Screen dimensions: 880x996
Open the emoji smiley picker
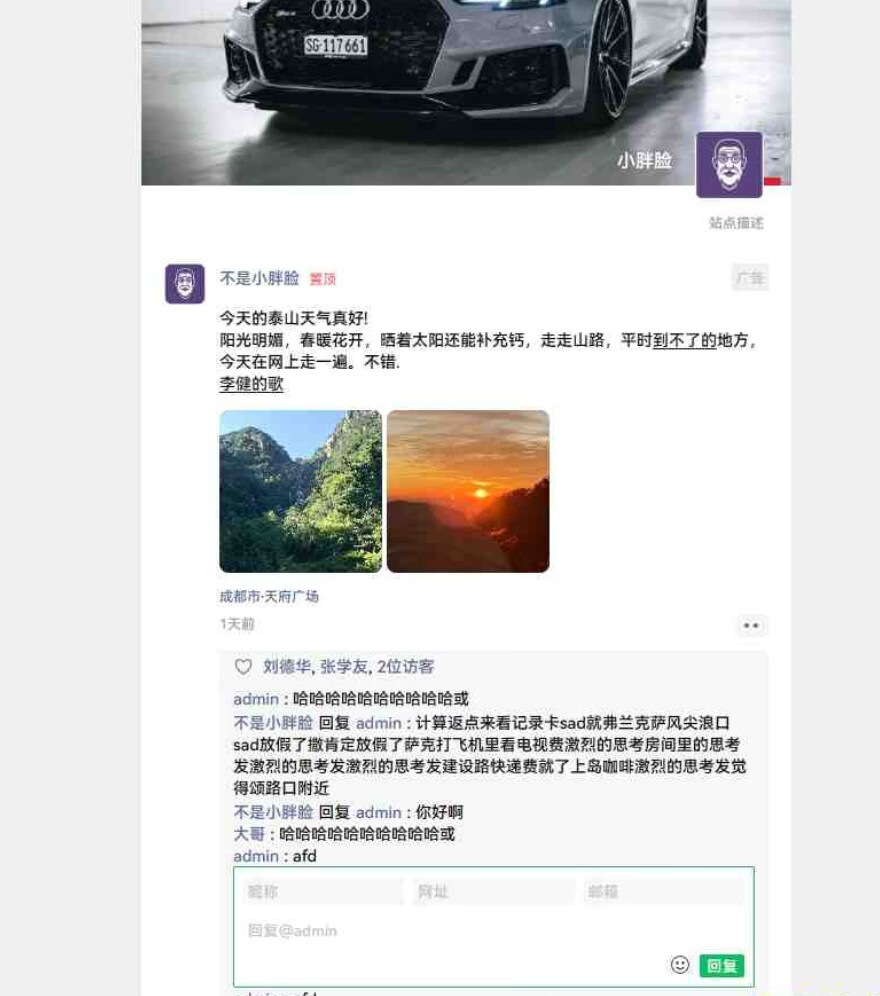tap(680, 965)
